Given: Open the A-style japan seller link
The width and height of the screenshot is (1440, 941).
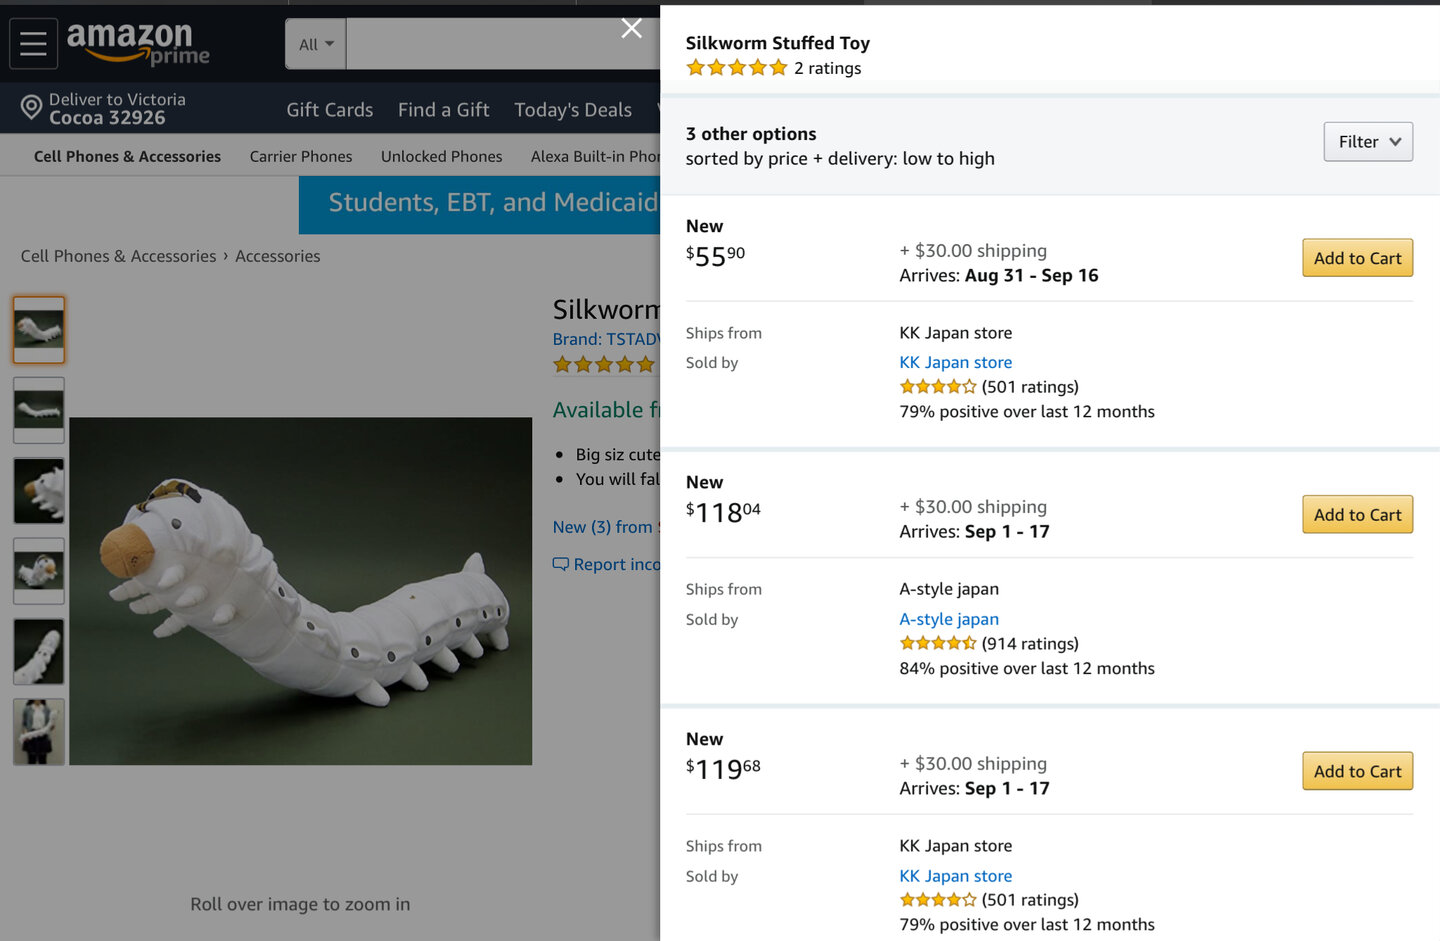Looking at the screenshot, I should click(949, 619).
